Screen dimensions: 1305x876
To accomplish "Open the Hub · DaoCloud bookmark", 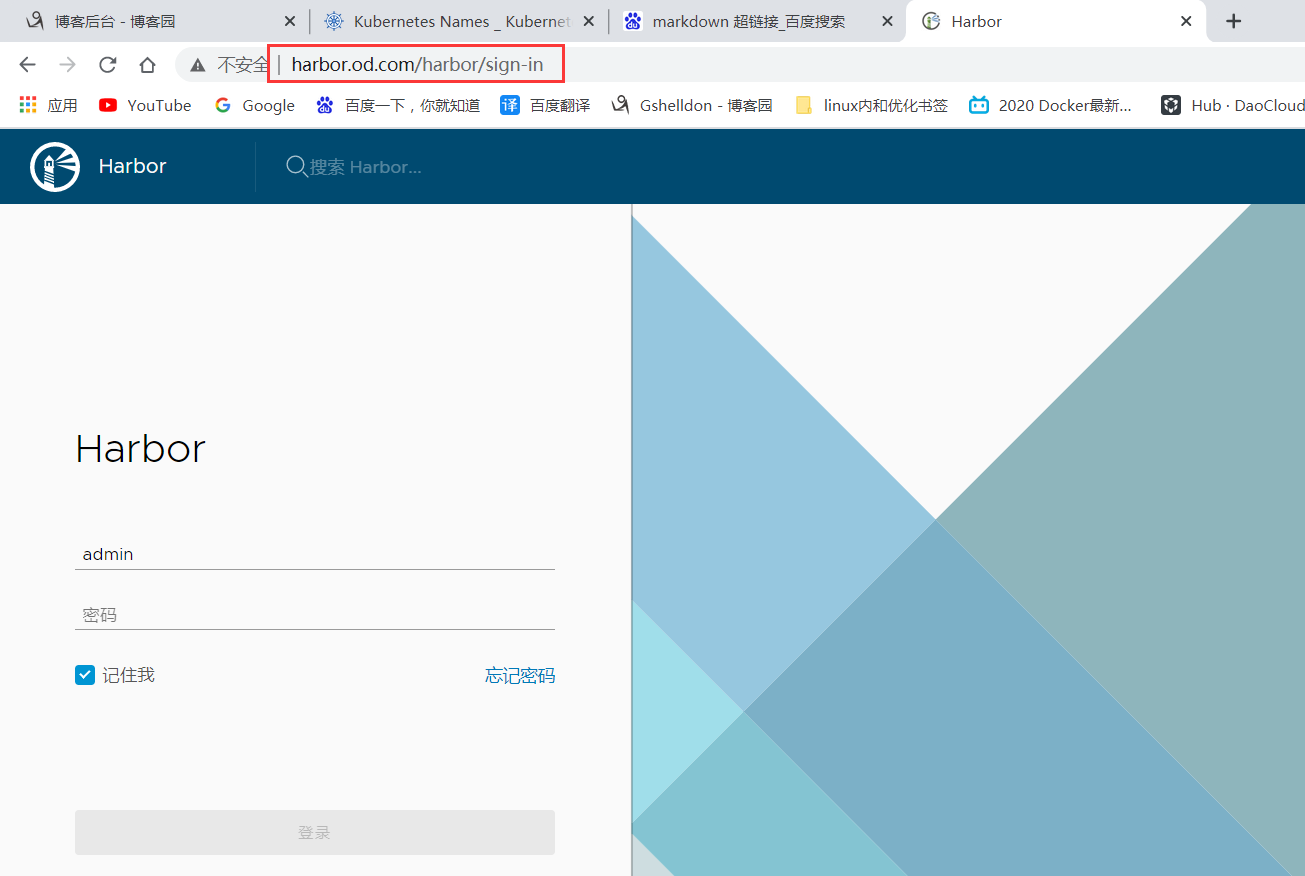I will pos(1233,105).
